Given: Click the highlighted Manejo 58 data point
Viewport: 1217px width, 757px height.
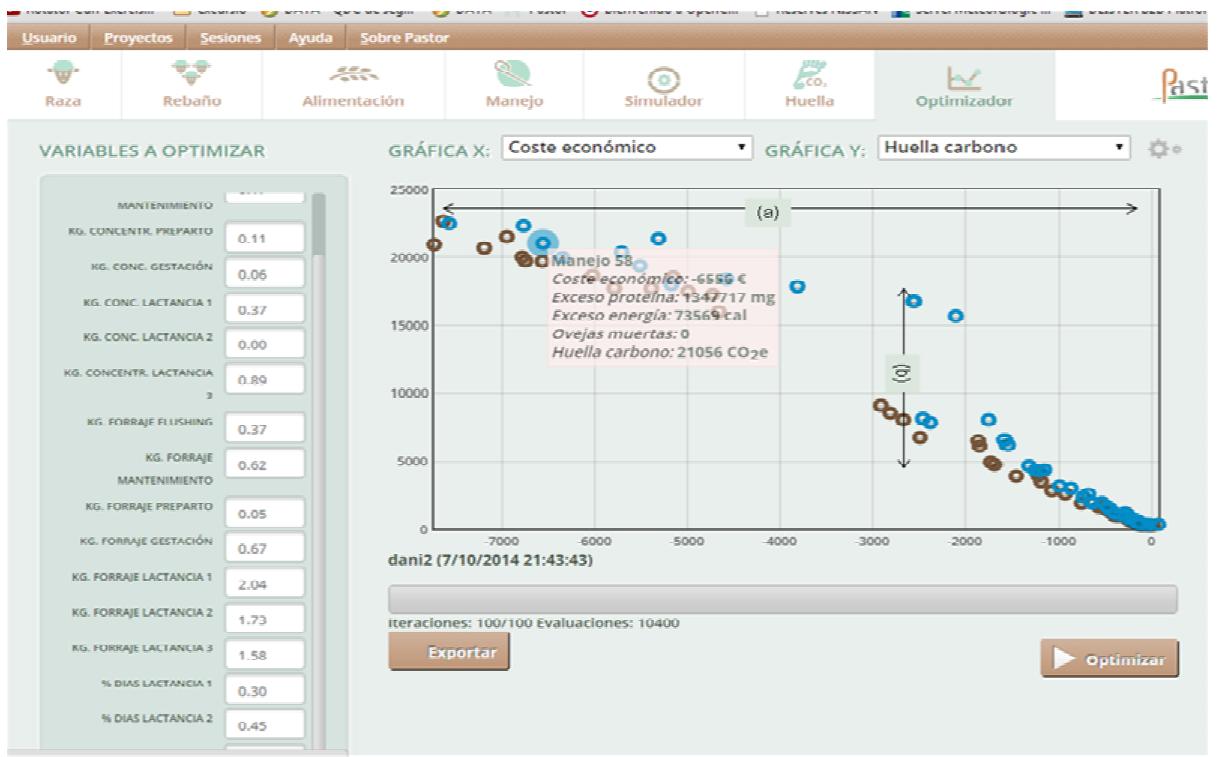Looking at the screenshot, I should point(543,243).
